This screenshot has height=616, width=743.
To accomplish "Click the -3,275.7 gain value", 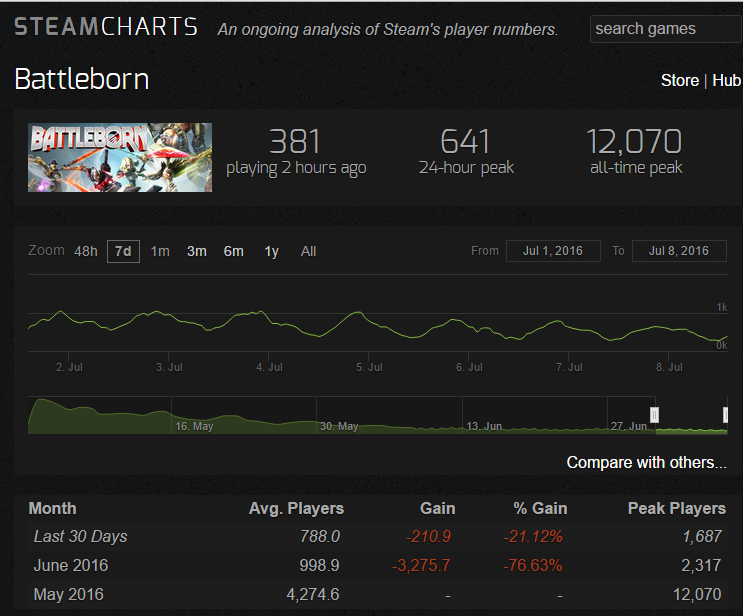I will (x=421, y=566).
